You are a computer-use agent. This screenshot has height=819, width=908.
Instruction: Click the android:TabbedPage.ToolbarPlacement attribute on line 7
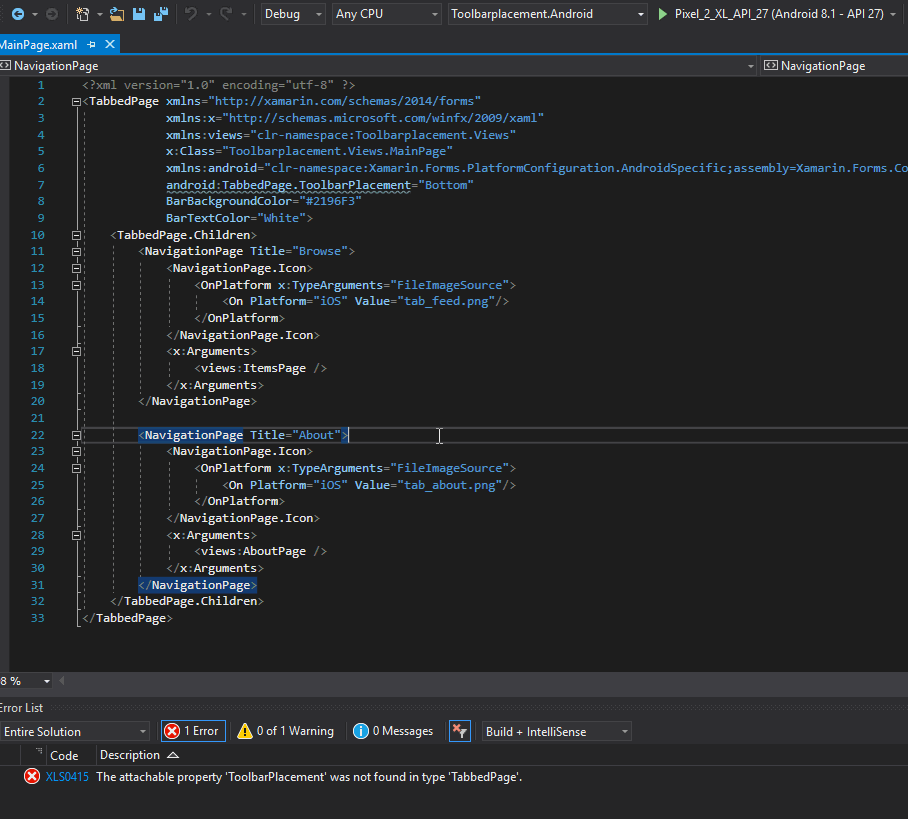[x=288, y=185]
